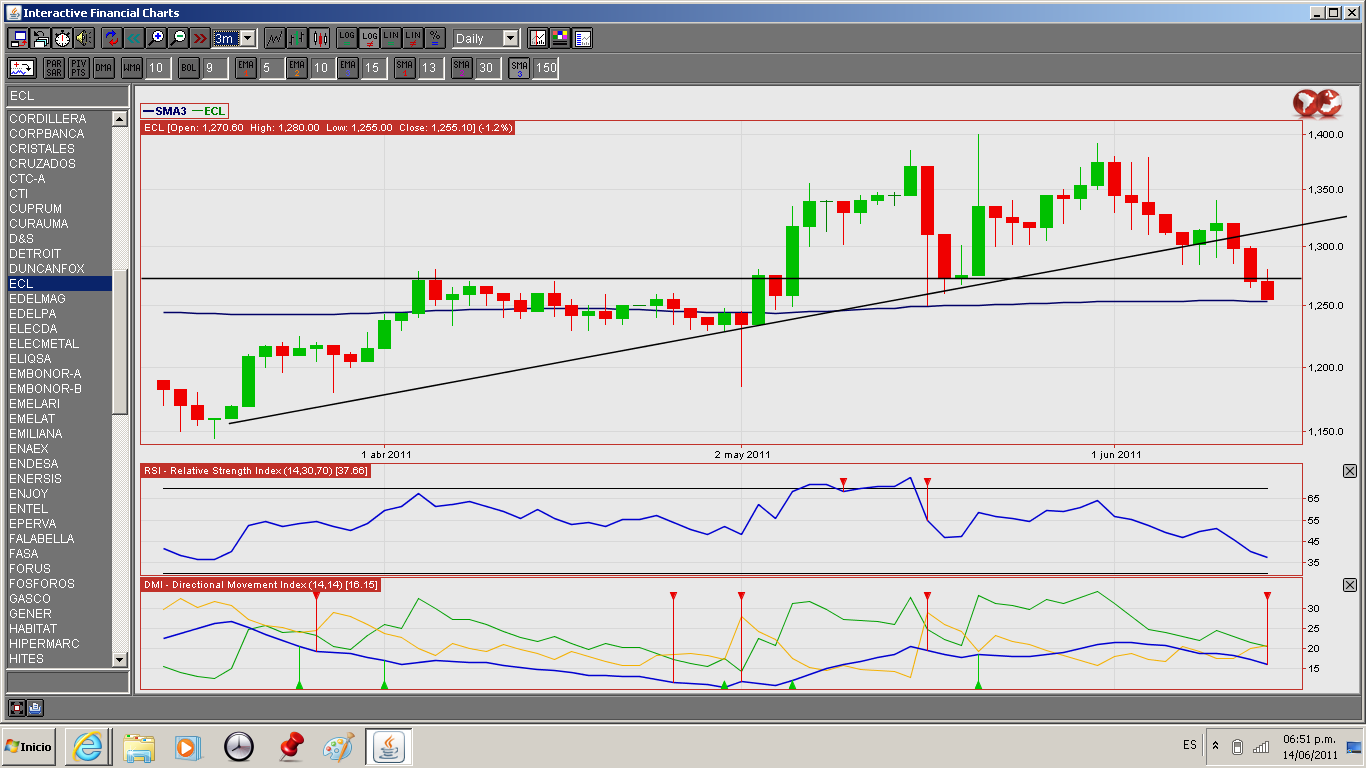Click the color palette settings icon
The image size is (1366, 768).
pos(560,38)
